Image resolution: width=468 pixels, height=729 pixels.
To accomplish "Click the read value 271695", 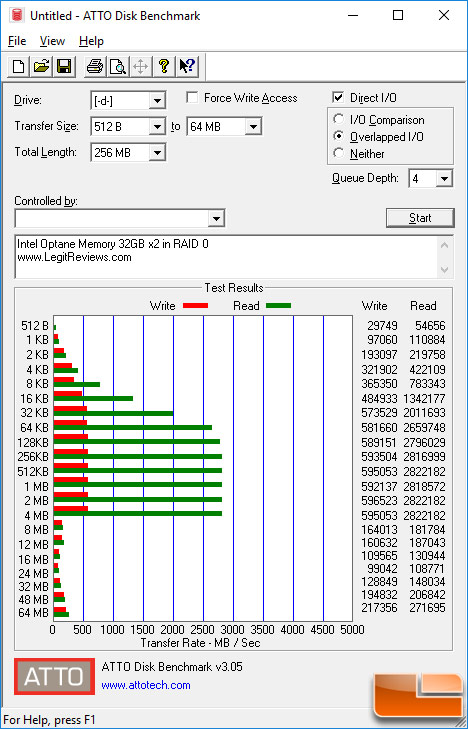I will (427, 607).
